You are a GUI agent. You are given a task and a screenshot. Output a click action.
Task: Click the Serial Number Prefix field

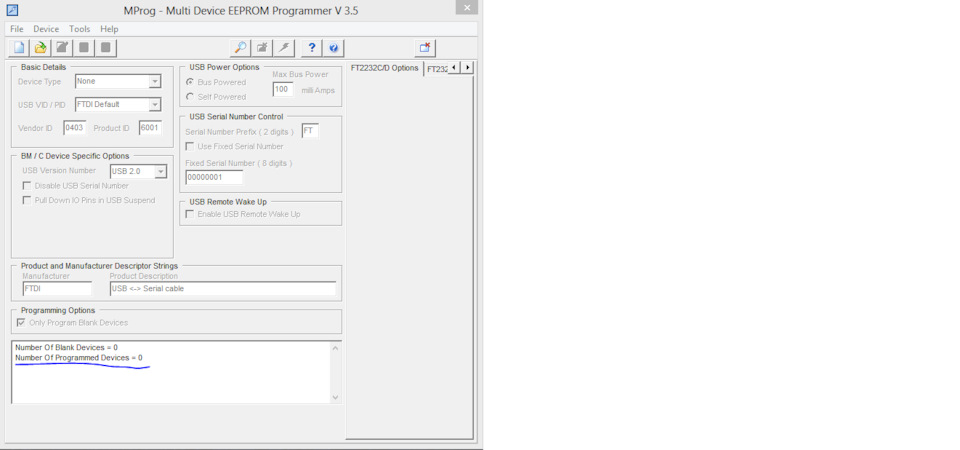click(x=310, y=131)
